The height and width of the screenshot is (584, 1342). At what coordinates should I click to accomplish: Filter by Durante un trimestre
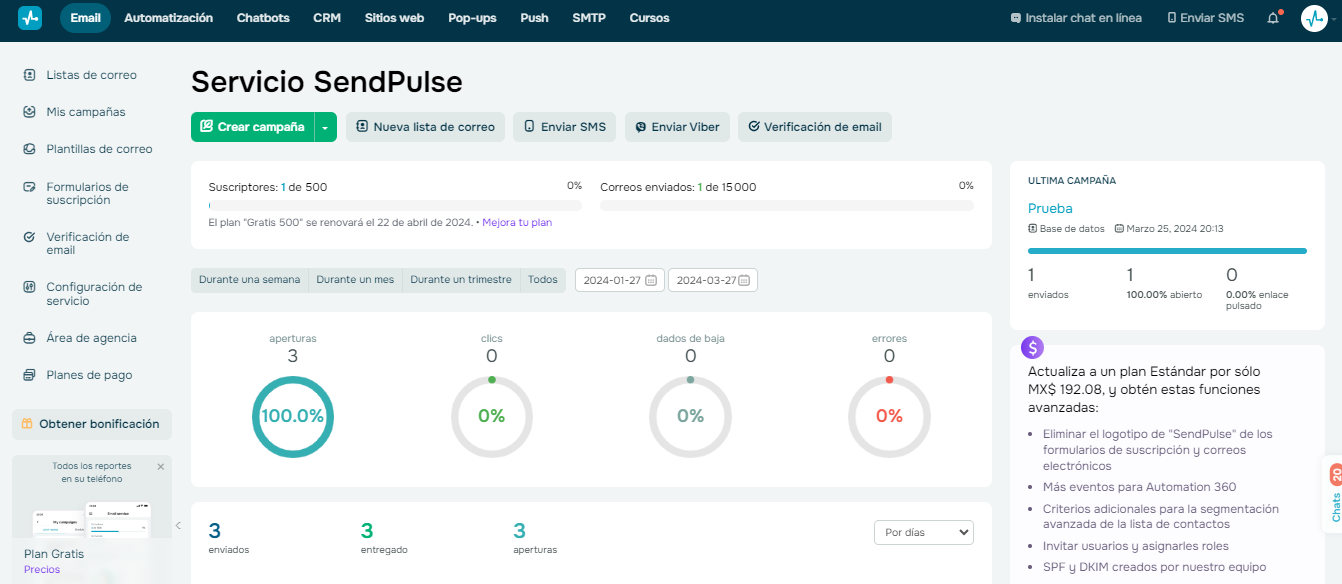[x=461, y=280]
